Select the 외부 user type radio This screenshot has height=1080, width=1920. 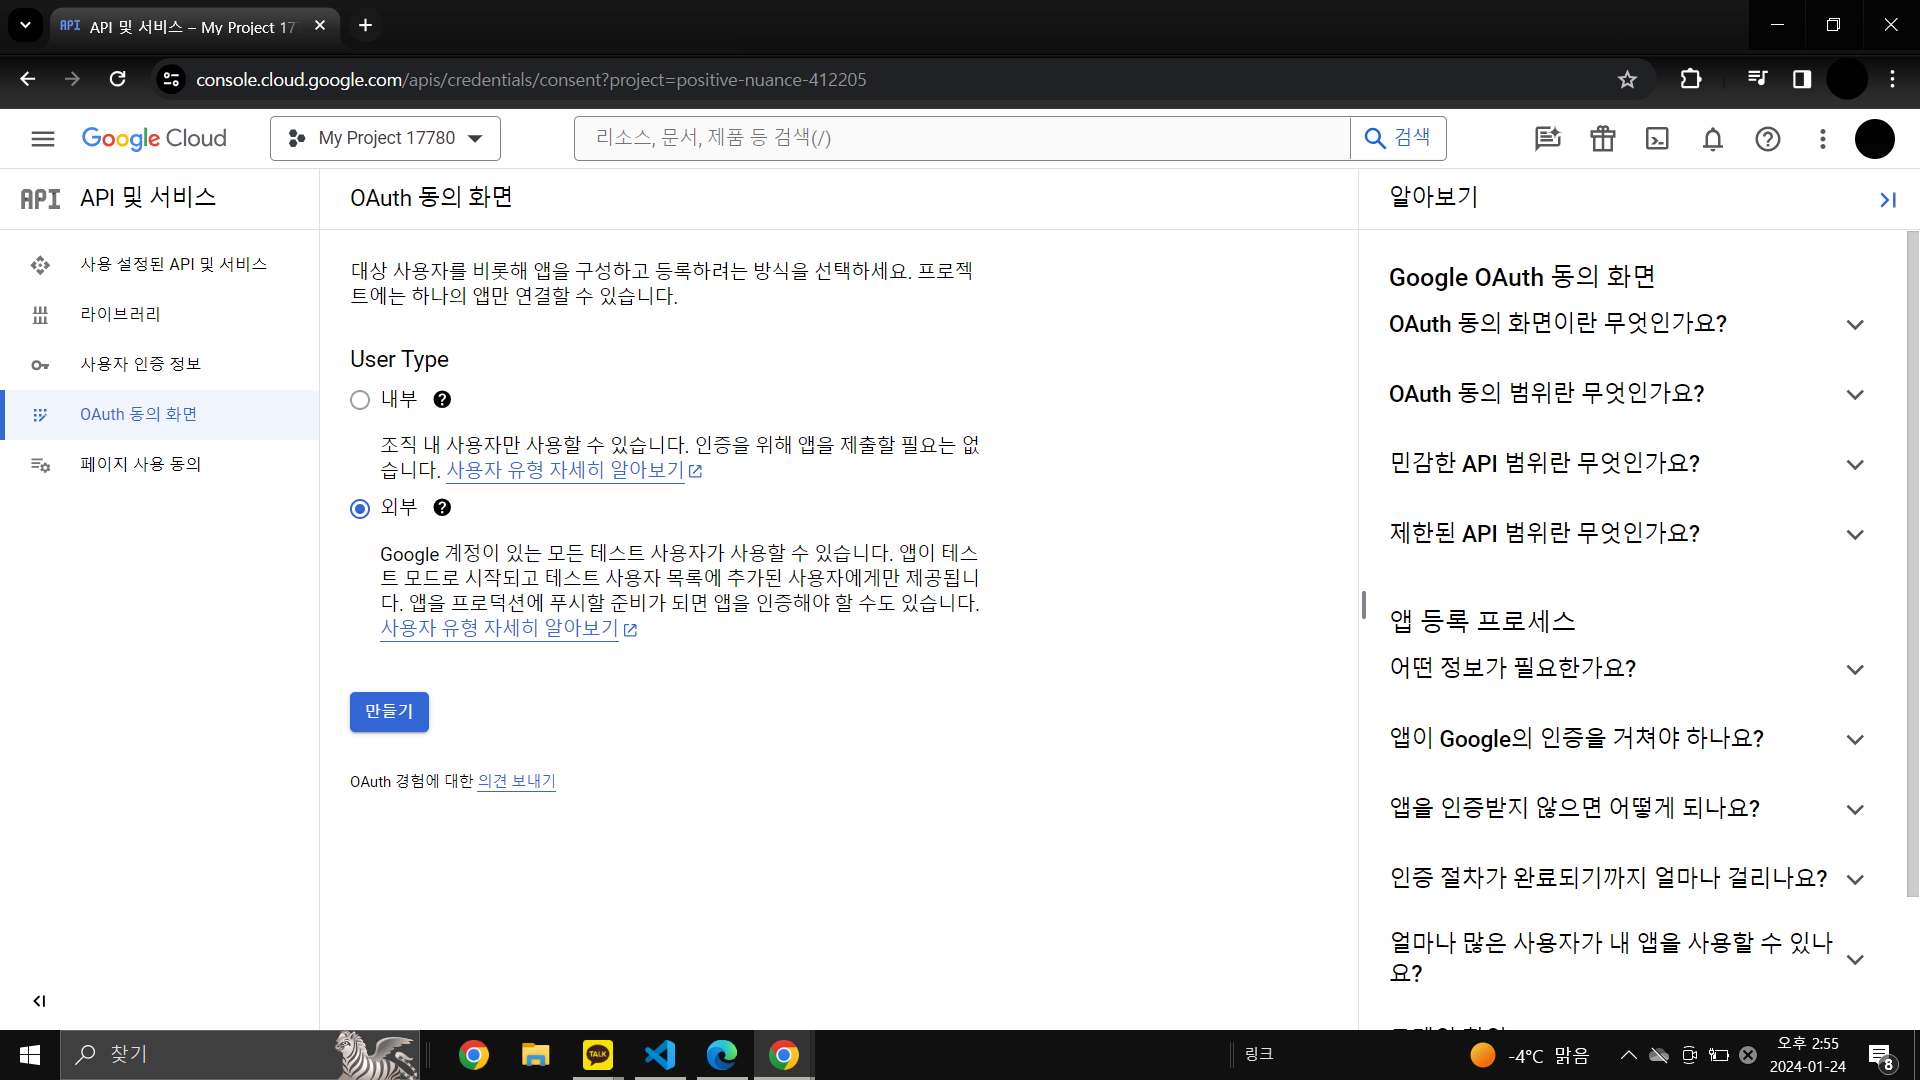pyautogui.click(x=360, y=509)
